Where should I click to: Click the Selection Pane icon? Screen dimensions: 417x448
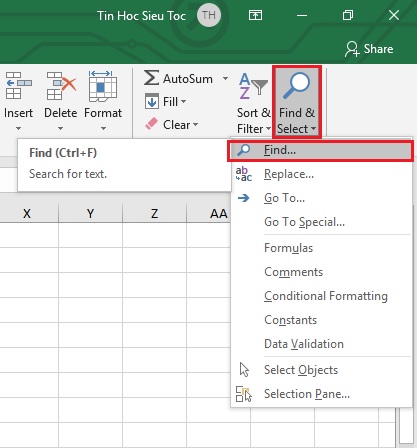[244, 394]
